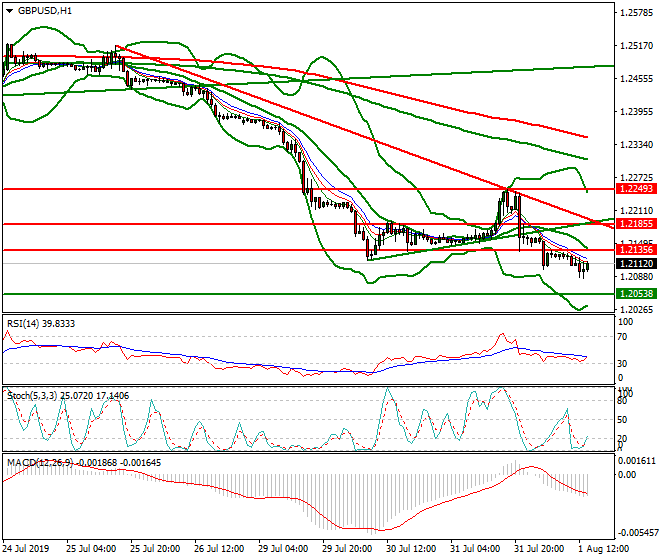Screen dimensions: 660x560
Task: Click the MACD scale value -0.005457
Action: point(636,533)
